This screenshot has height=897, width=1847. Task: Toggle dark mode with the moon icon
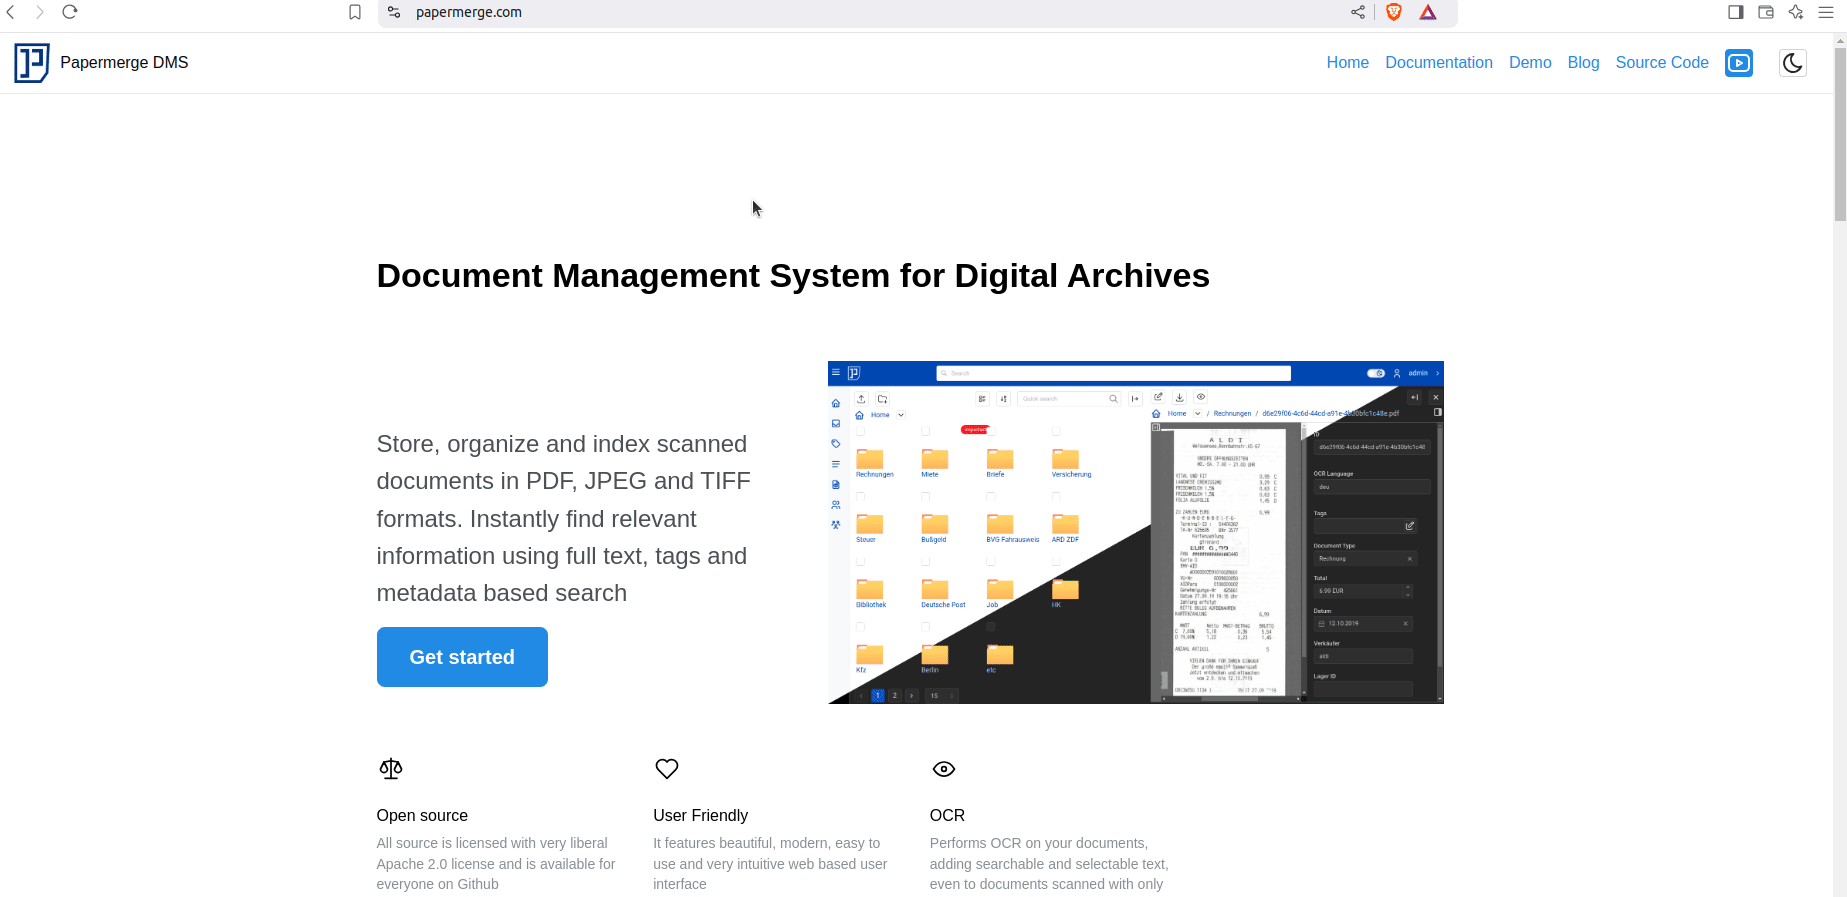point(1792,63)
